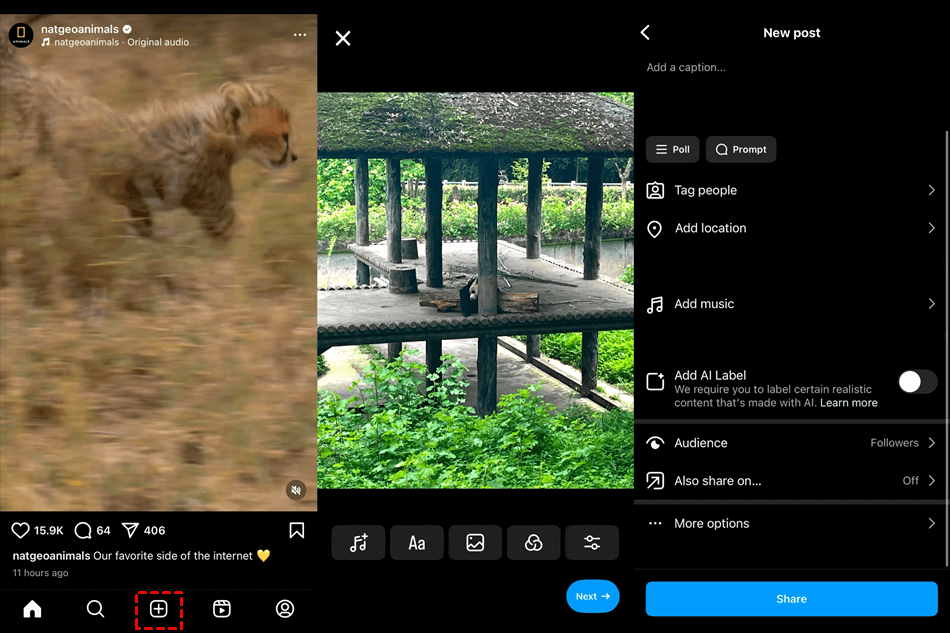The image size is (950, 633).
Task: Click the New post scrollbar
Action: coord(946,348)
